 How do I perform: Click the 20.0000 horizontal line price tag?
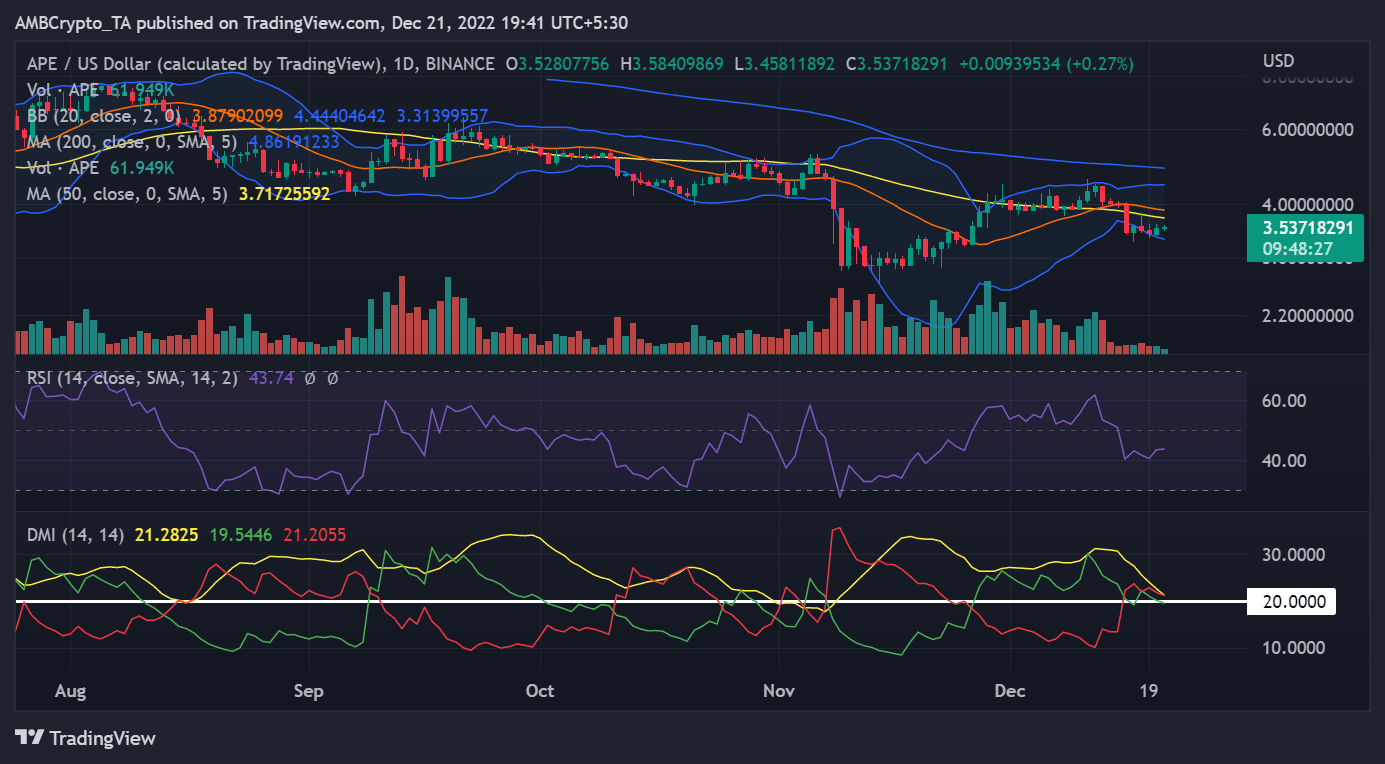coord(1291,602)
